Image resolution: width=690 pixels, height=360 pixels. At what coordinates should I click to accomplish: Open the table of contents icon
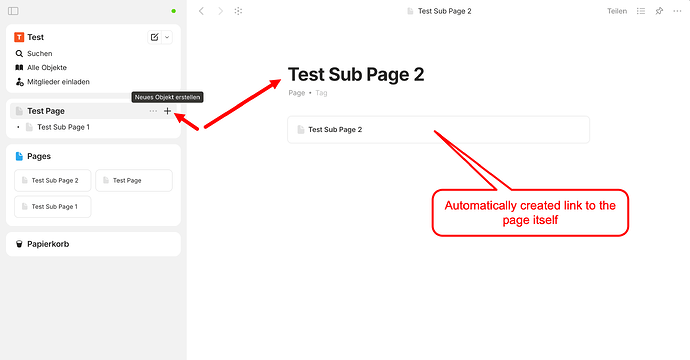click(641, 11)
